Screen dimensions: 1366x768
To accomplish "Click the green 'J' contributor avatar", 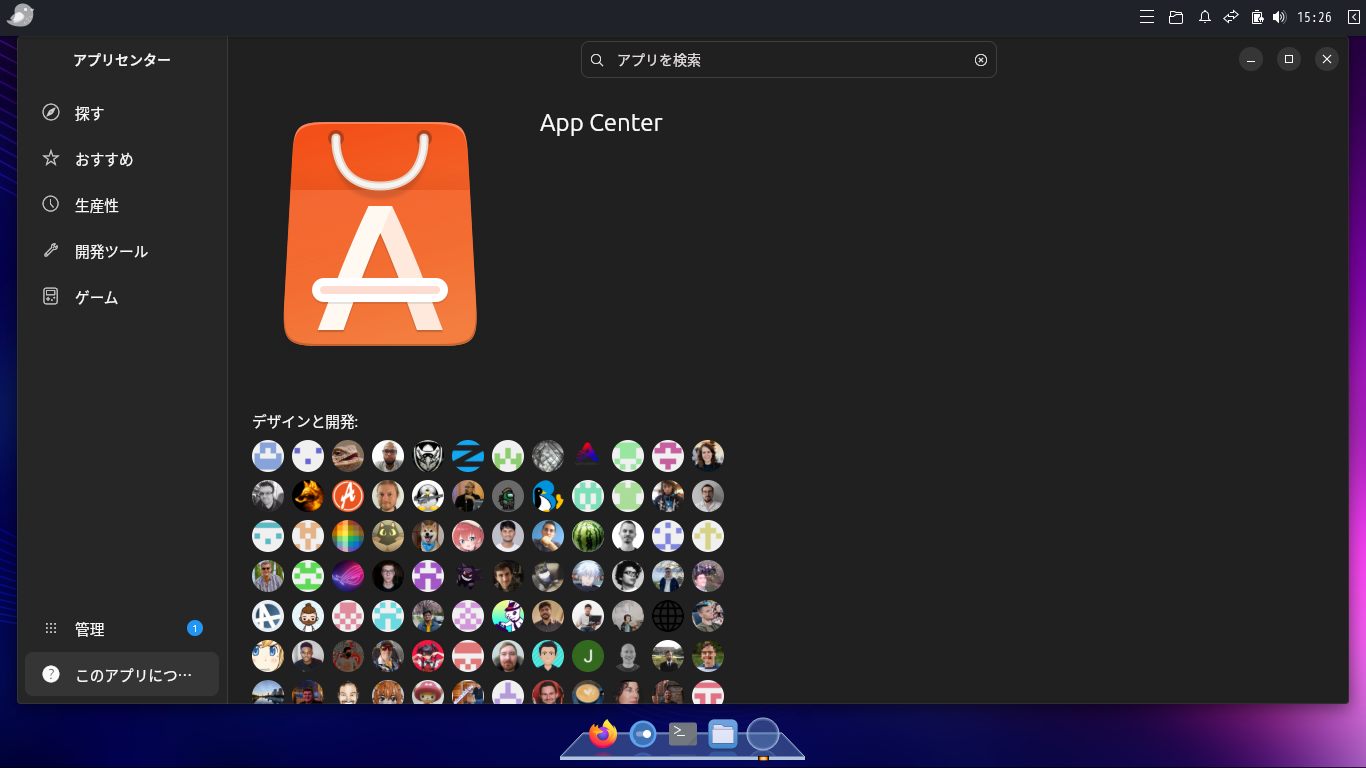I will coord(588,656).
